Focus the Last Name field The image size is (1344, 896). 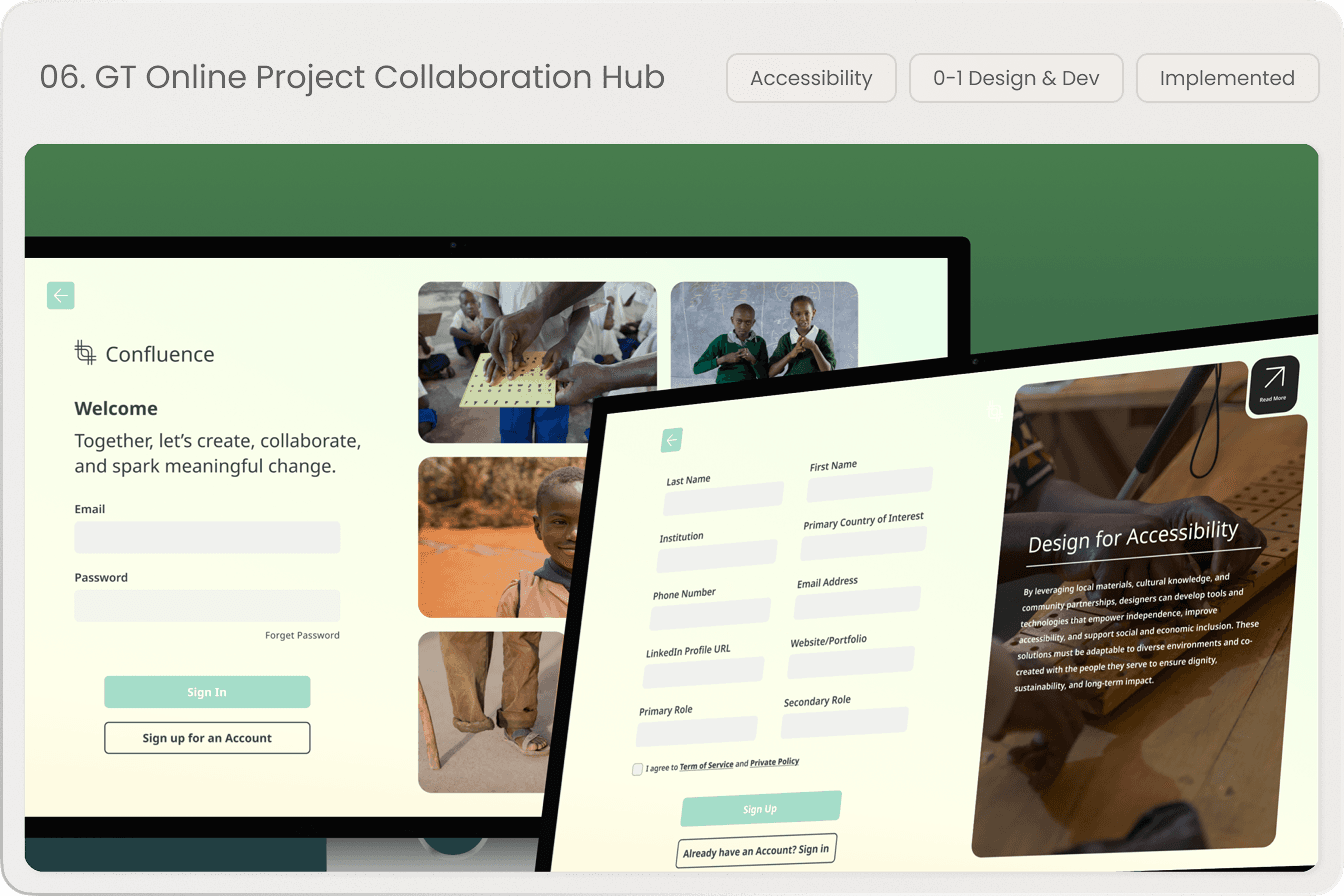tap(723, 499)
